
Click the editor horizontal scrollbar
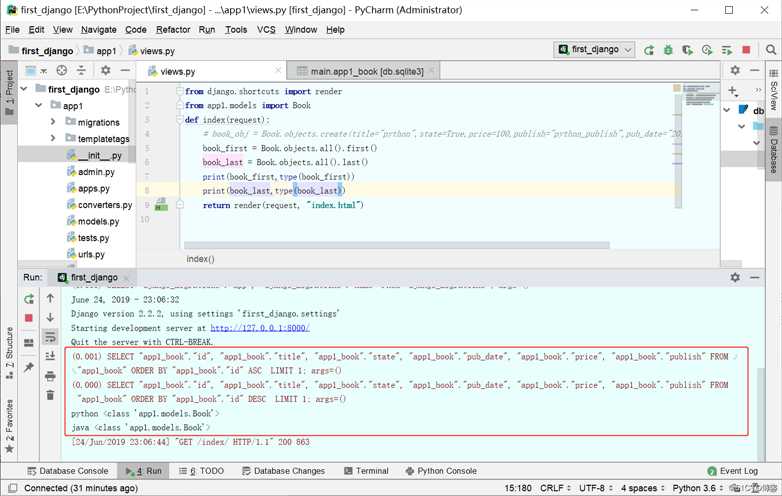coord(396,245)
